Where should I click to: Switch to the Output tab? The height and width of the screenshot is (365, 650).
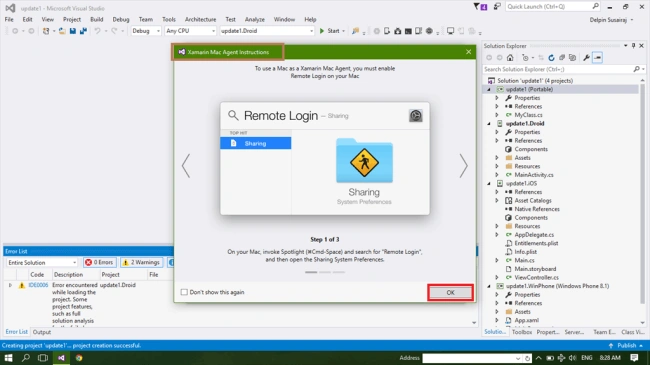tap(42, 332)
